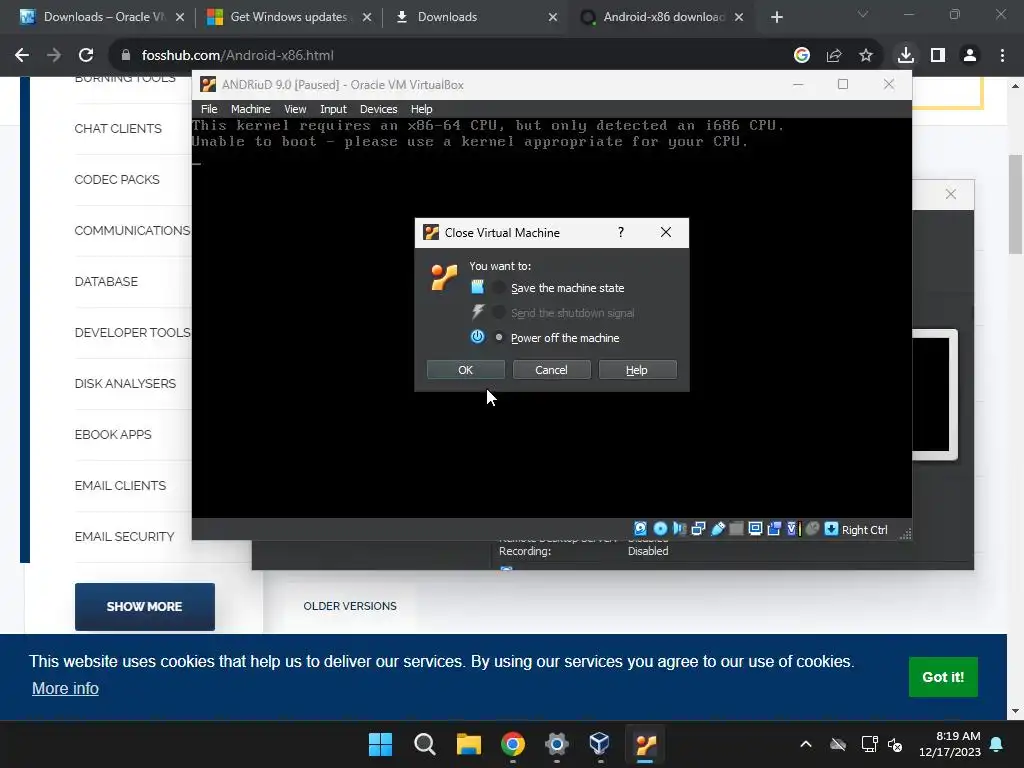Click the page vertical scrollbar thumb
Screen dimensions: 1024x768
[1015, 204]
